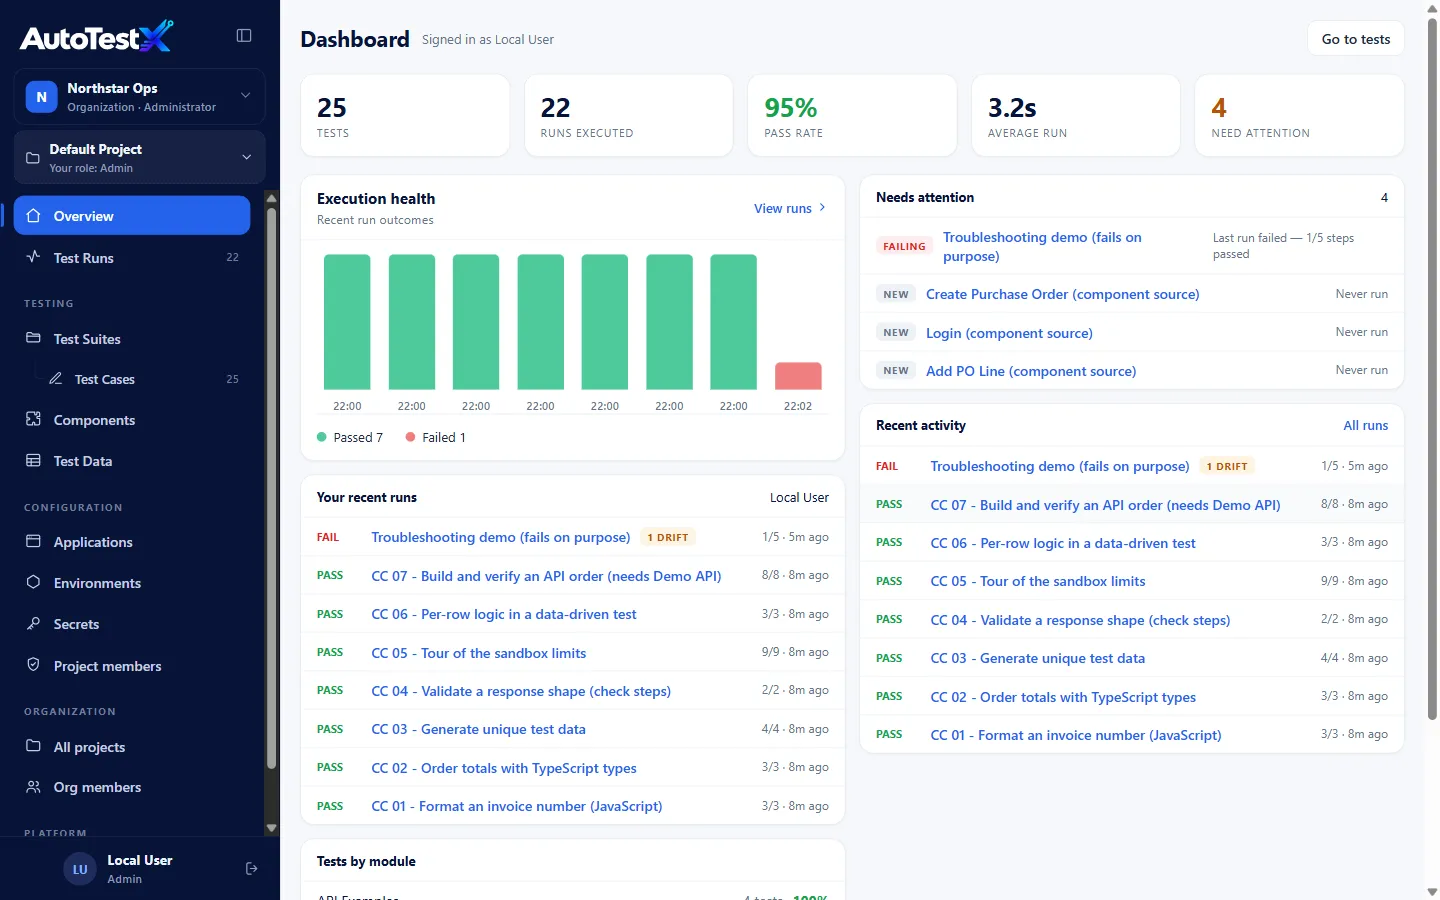Click the Go to tests button
The width and height of the screenshot is (1440, 900).
point(1356,39)
